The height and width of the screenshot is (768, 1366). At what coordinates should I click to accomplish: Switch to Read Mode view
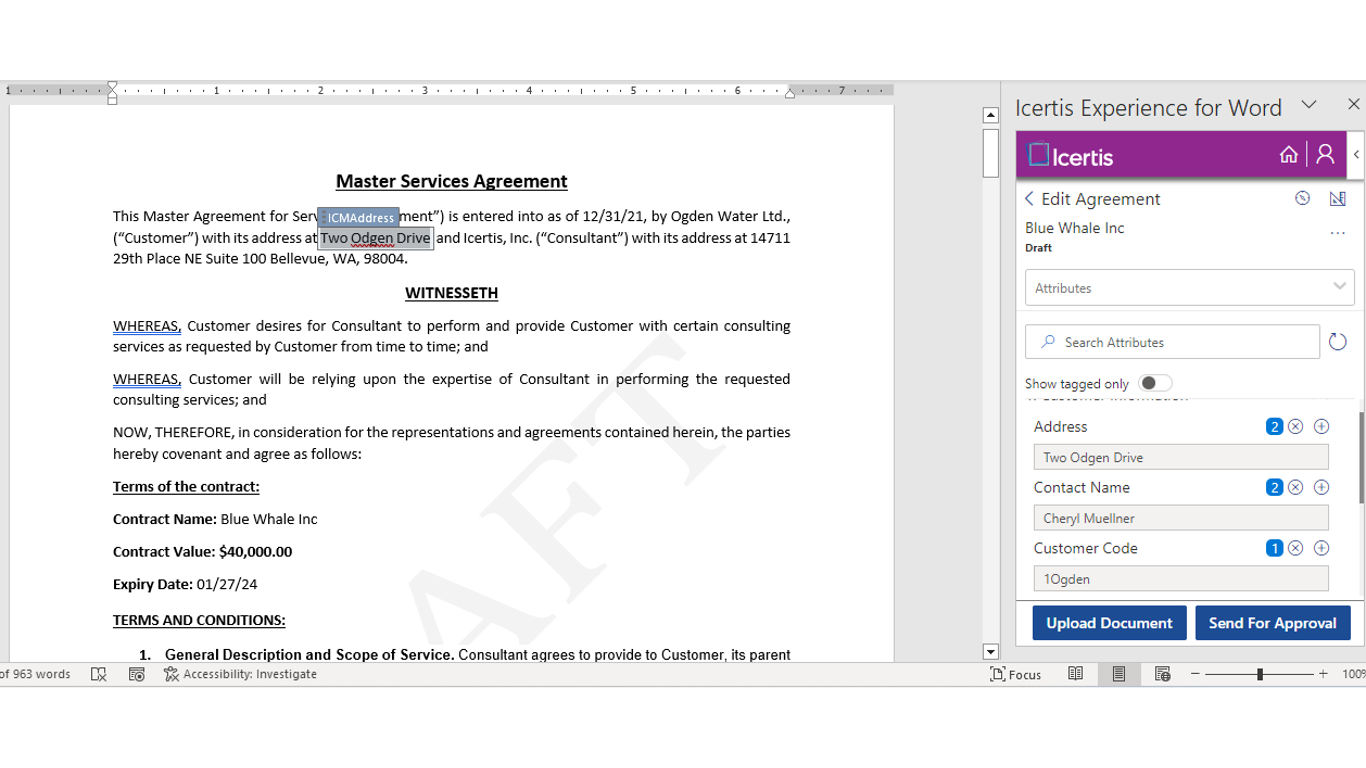click(x=1075, y=674)
